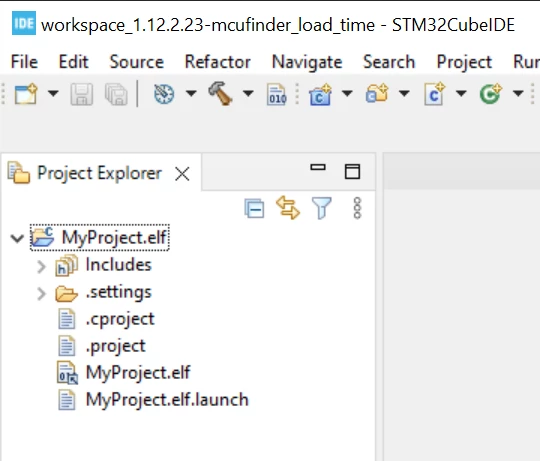This screenshot has height=461, width=540.
Task: Open the File menu
Action: [24, 62]
